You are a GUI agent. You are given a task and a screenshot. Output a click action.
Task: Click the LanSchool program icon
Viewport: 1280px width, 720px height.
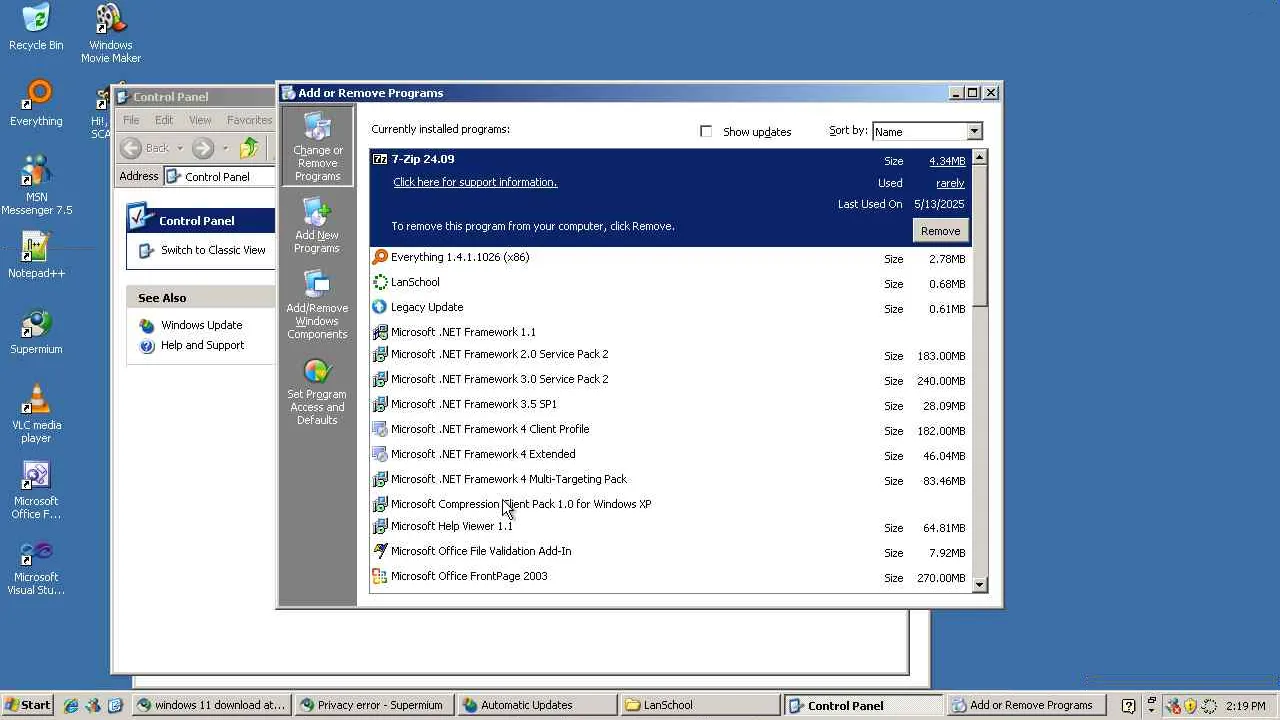380,282
